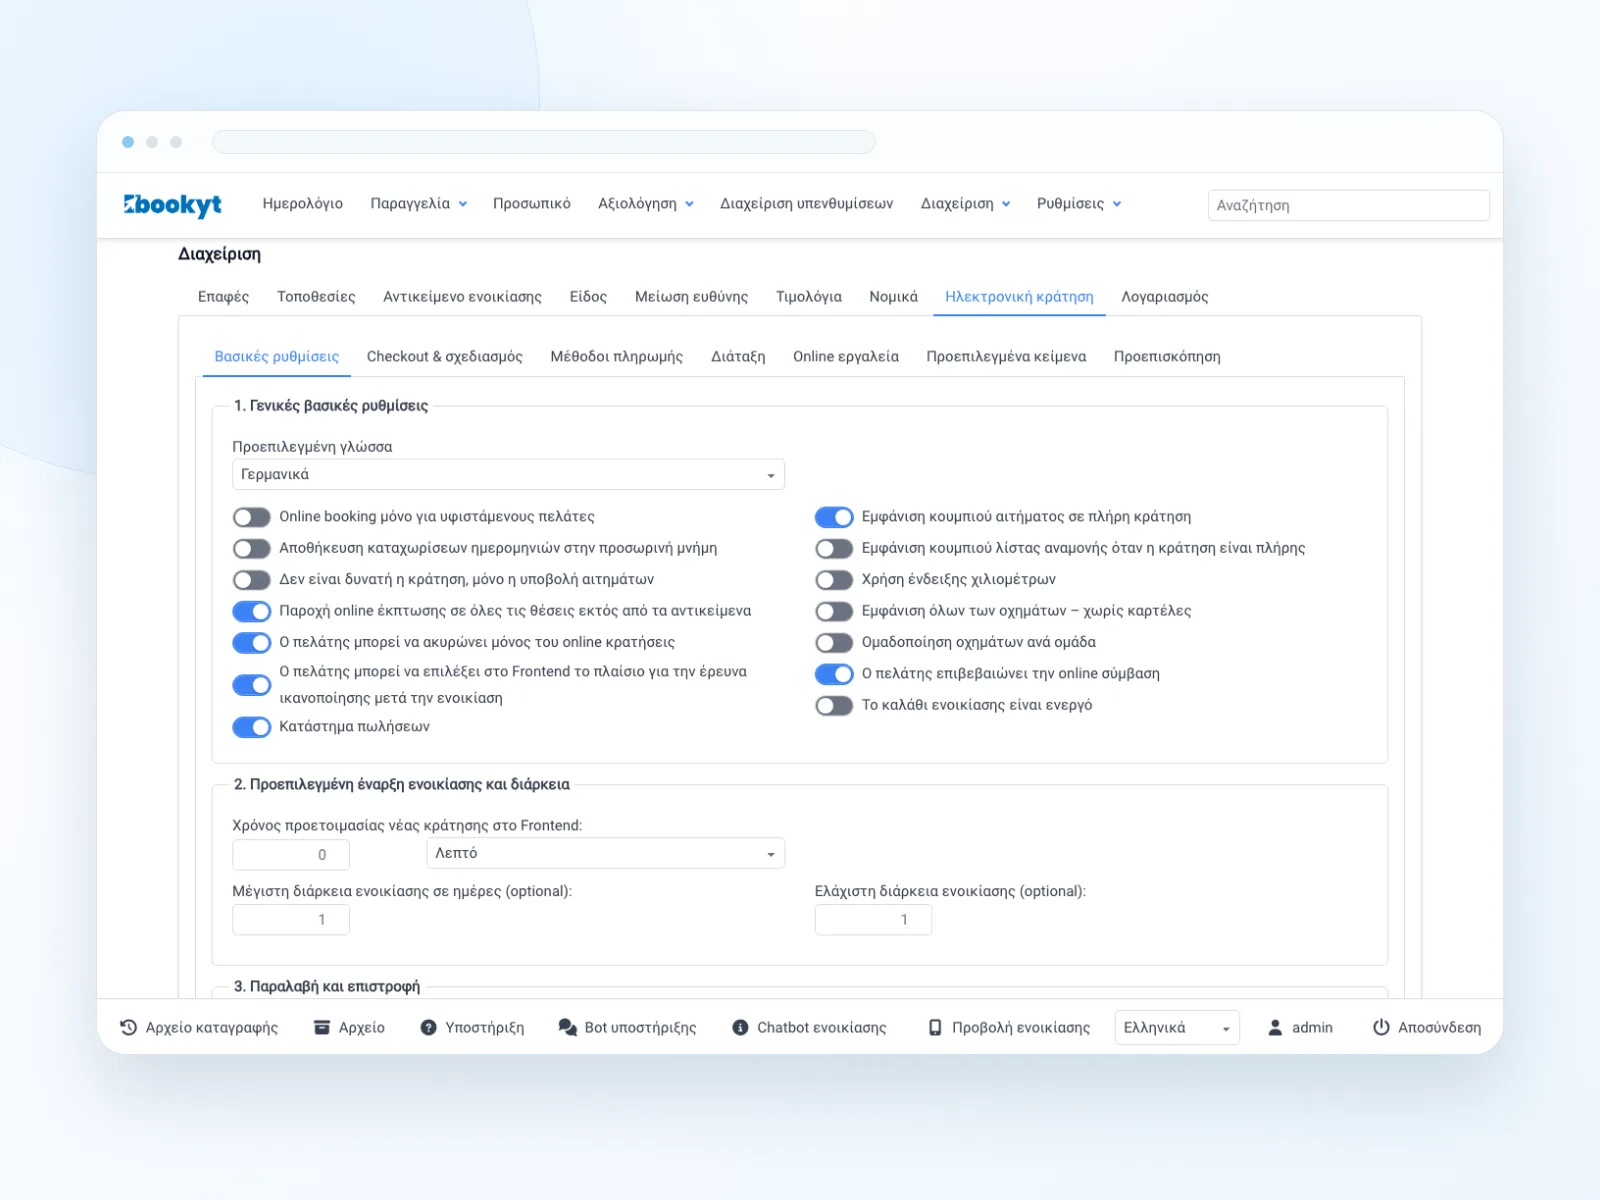Click the log history clock icon
The image size is (1600, 1200).
(x=129, y=1027)
